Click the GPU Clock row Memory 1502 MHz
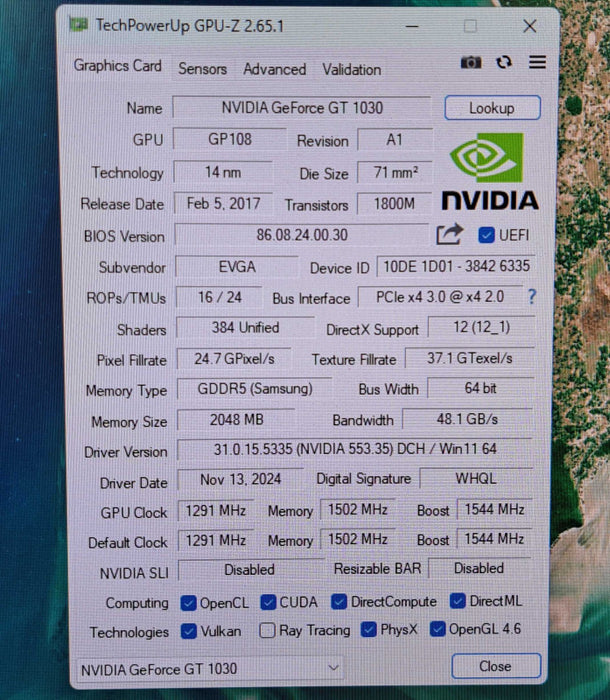This screenshot has height=700, width=610. tap(358, 509)
